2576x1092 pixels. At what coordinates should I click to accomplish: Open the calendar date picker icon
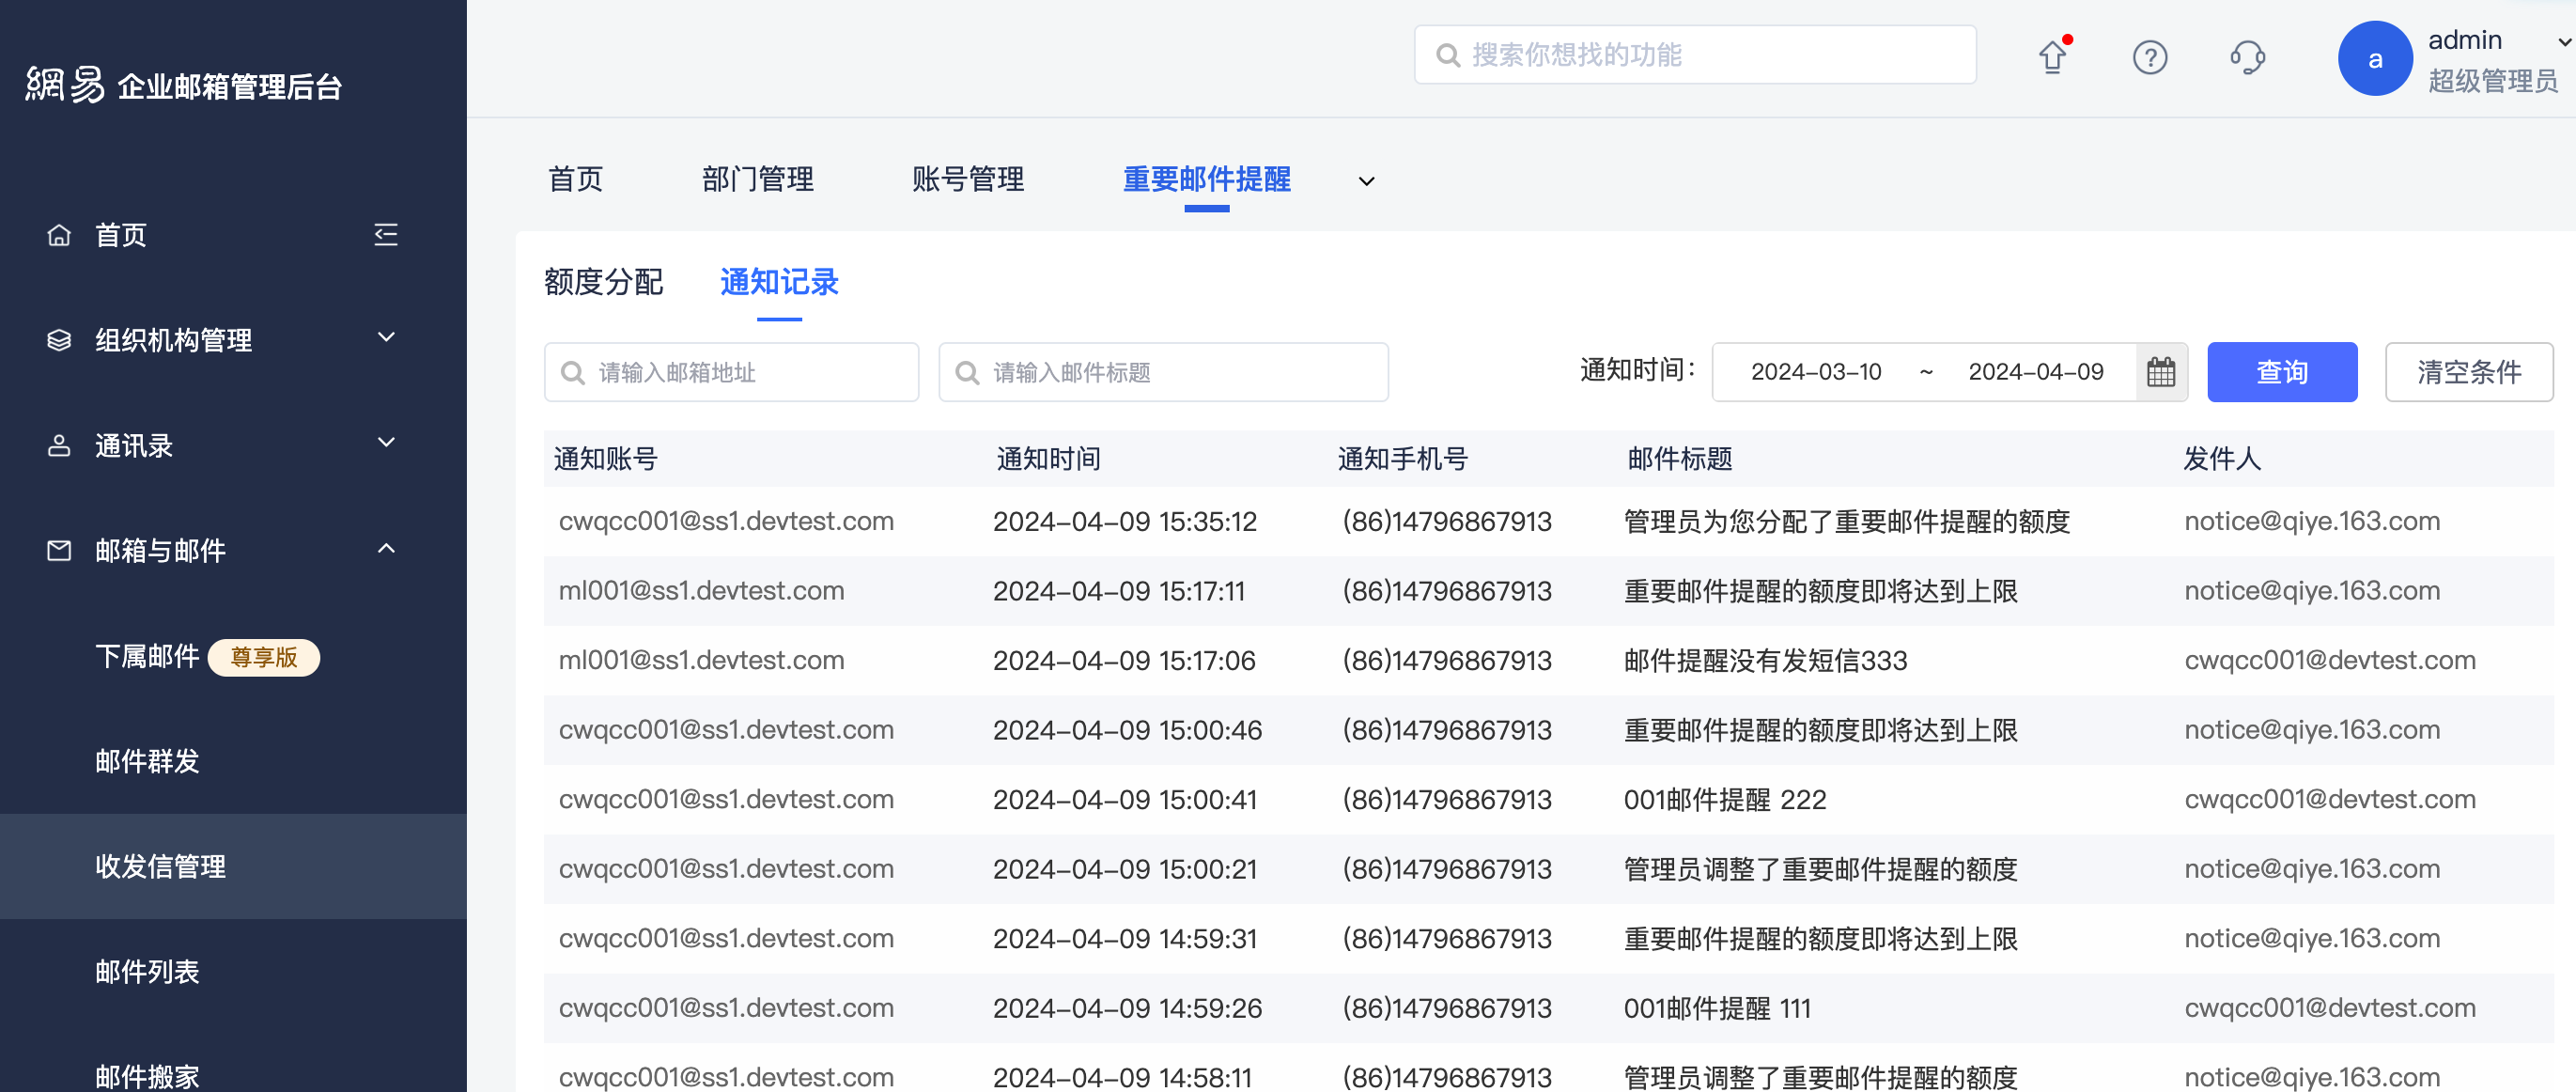[2160, 372]
